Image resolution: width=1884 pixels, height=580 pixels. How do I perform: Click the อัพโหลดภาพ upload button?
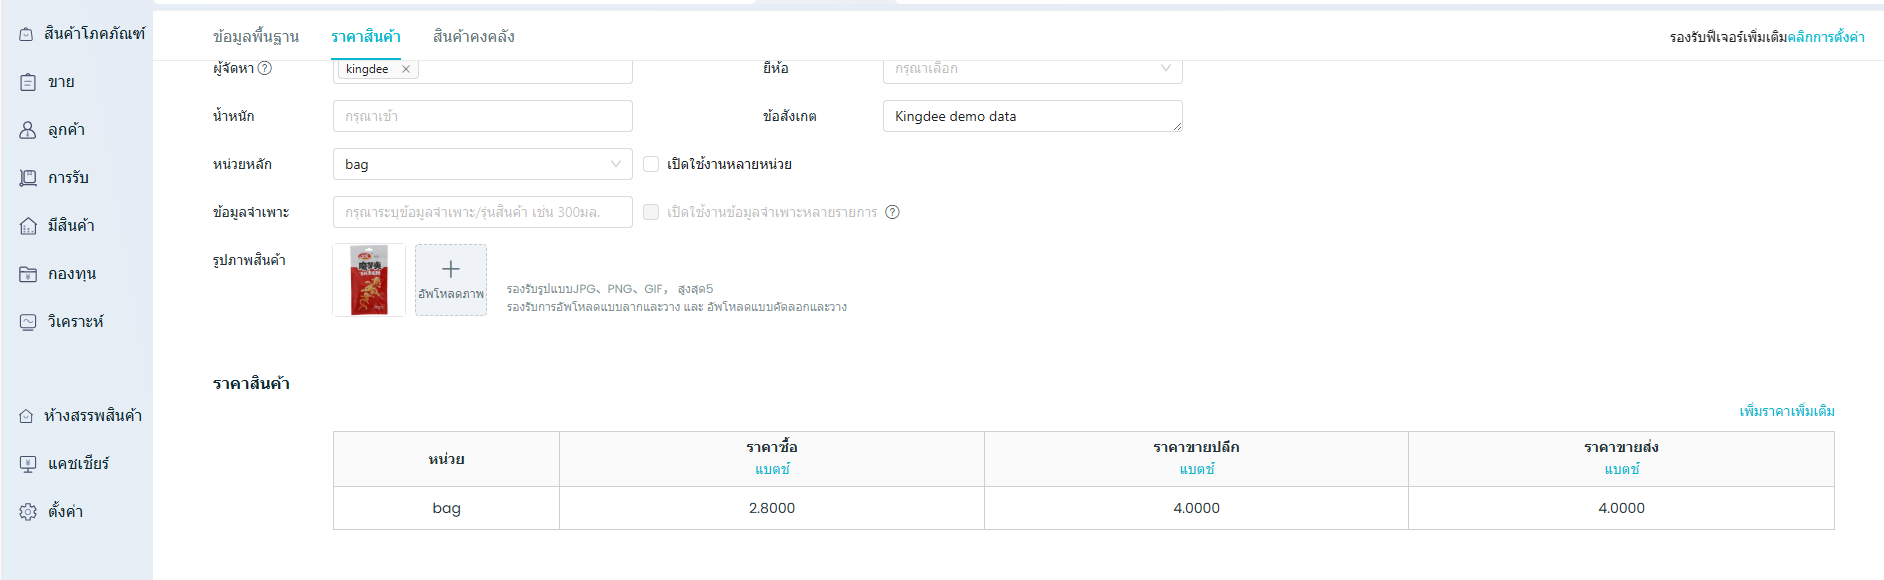point(451,280)
